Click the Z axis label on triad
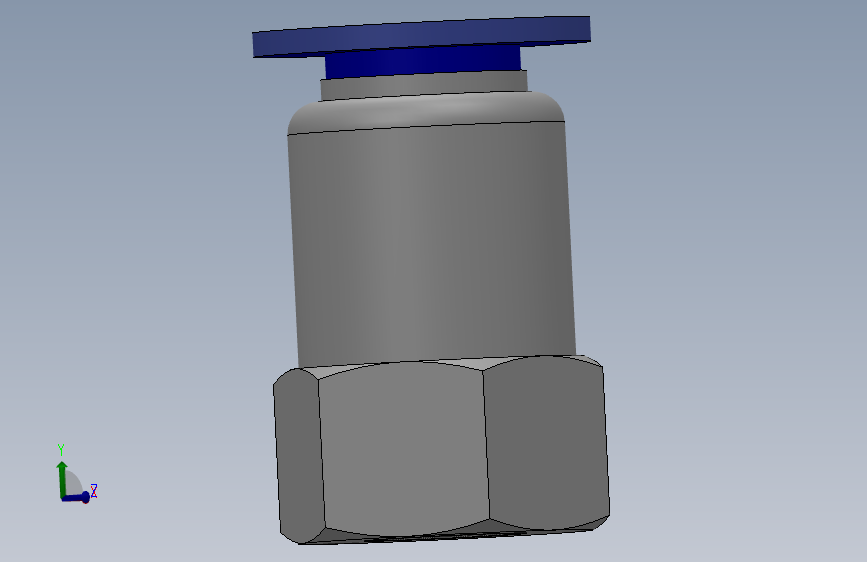This screenshot has width=867, height=562. [x=94, y=491]
